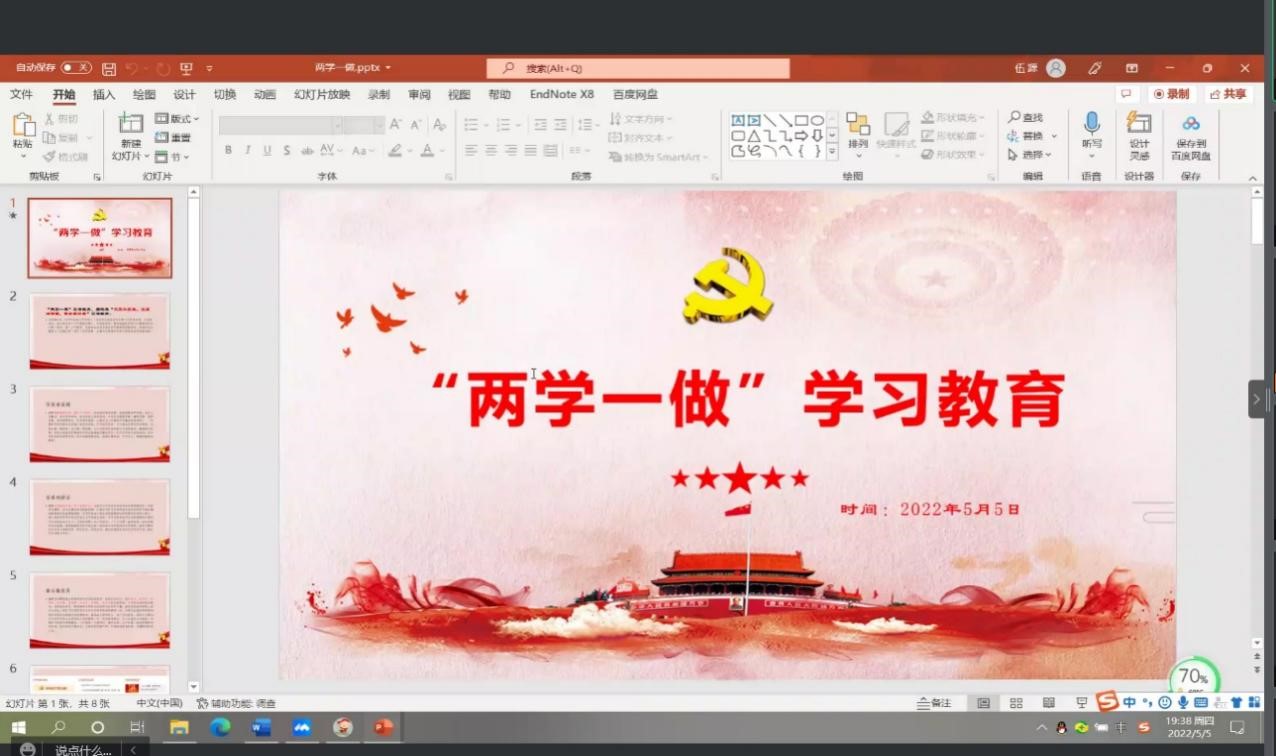1276x756 pixels.
Task: Select slide 2 thumbnail
Action: tap(100, 331)
